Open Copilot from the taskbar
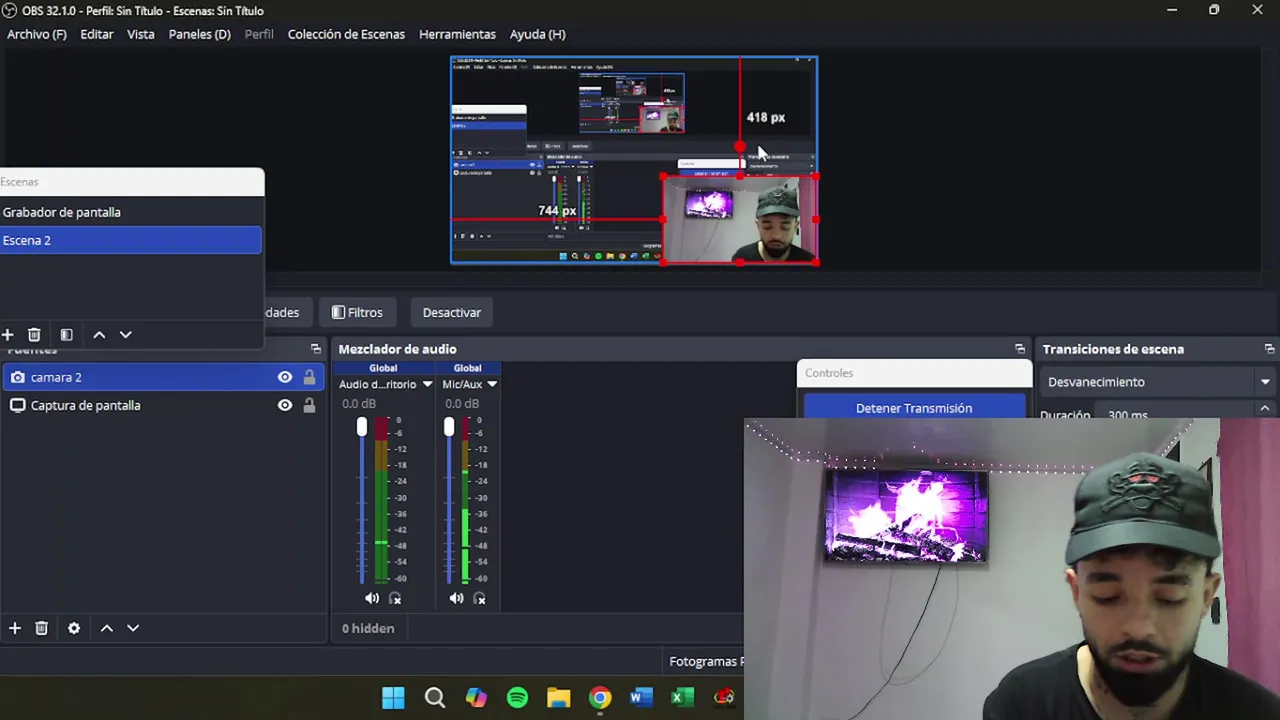The height and width of the screenshot is (720, 1280). [x=476, y=697]
